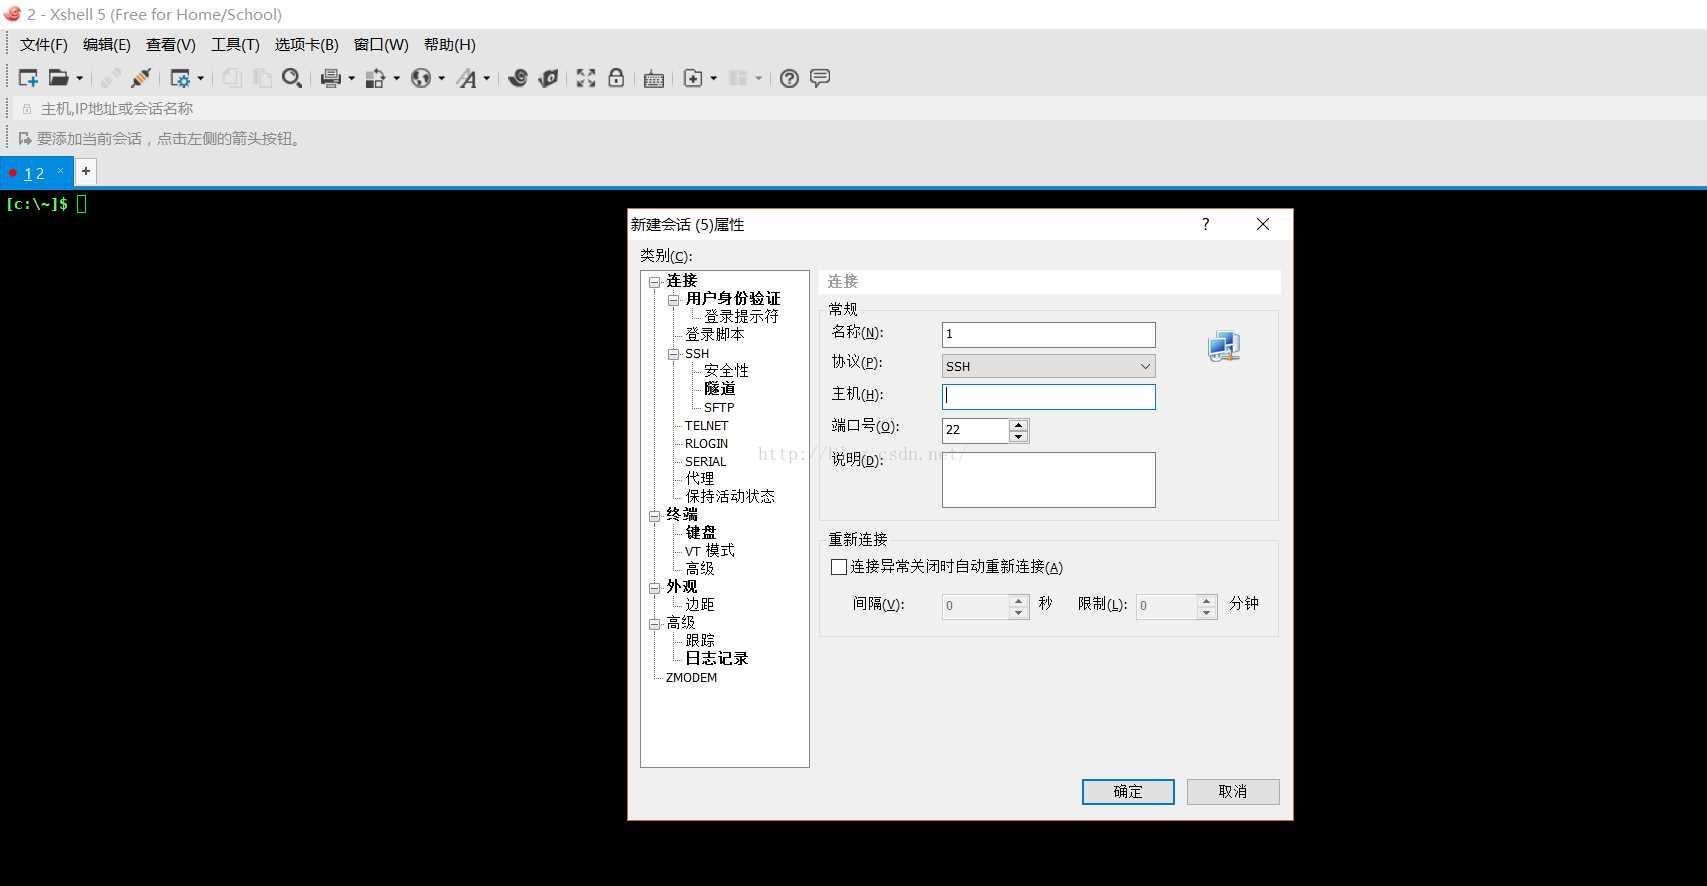This screenshot has height=886, width=1707.
Task: Select 日志记录 in category tree
Action: tap(716, 658)
